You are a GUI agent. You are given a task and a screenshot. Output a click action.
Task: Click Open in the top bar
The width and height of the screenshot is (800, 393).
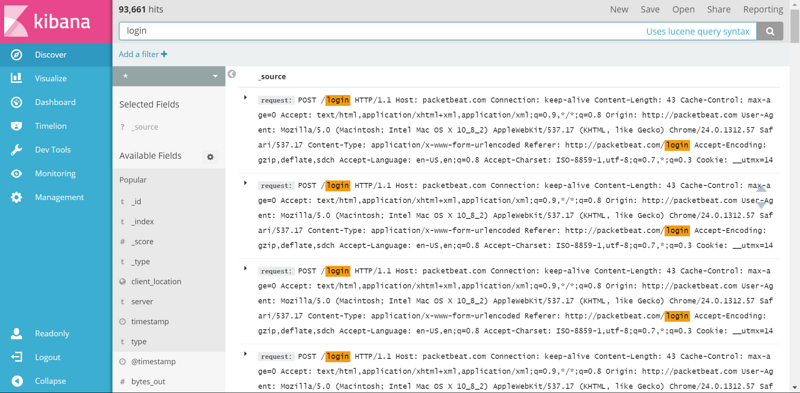coord(683,9)
